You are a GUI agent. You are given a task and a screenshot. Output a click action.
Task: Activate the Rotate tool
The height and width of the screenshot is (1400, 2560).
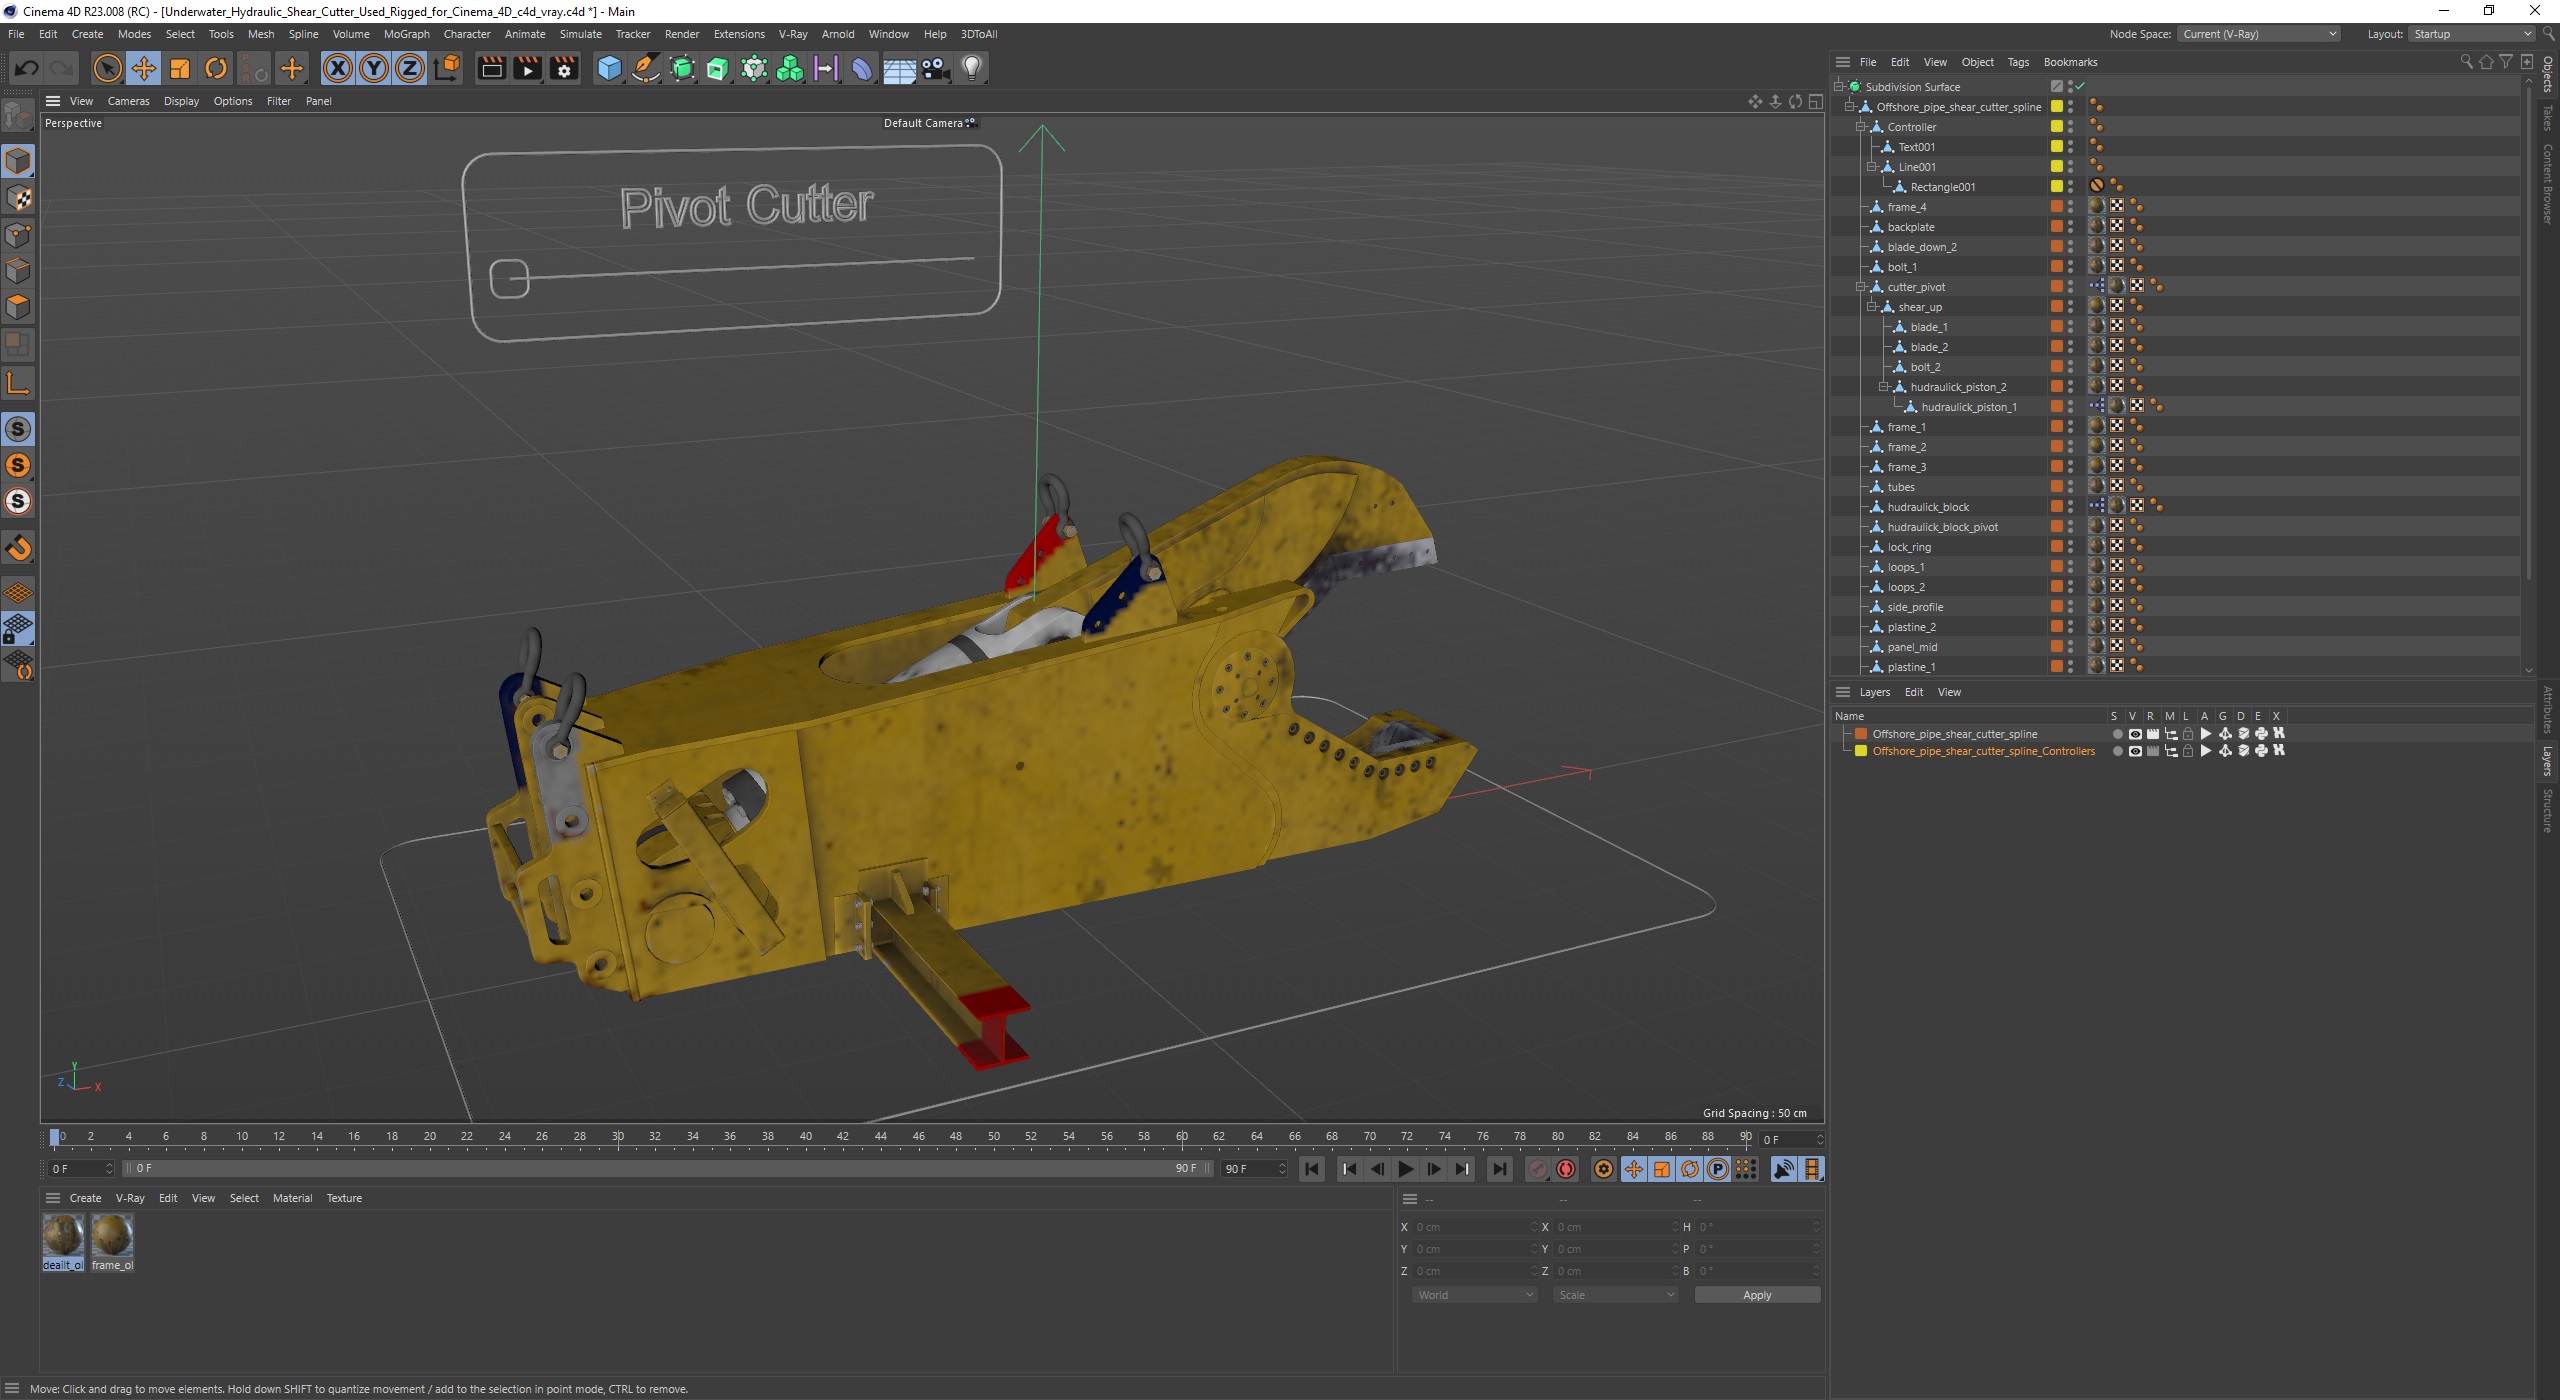click(x=216, y=68)
